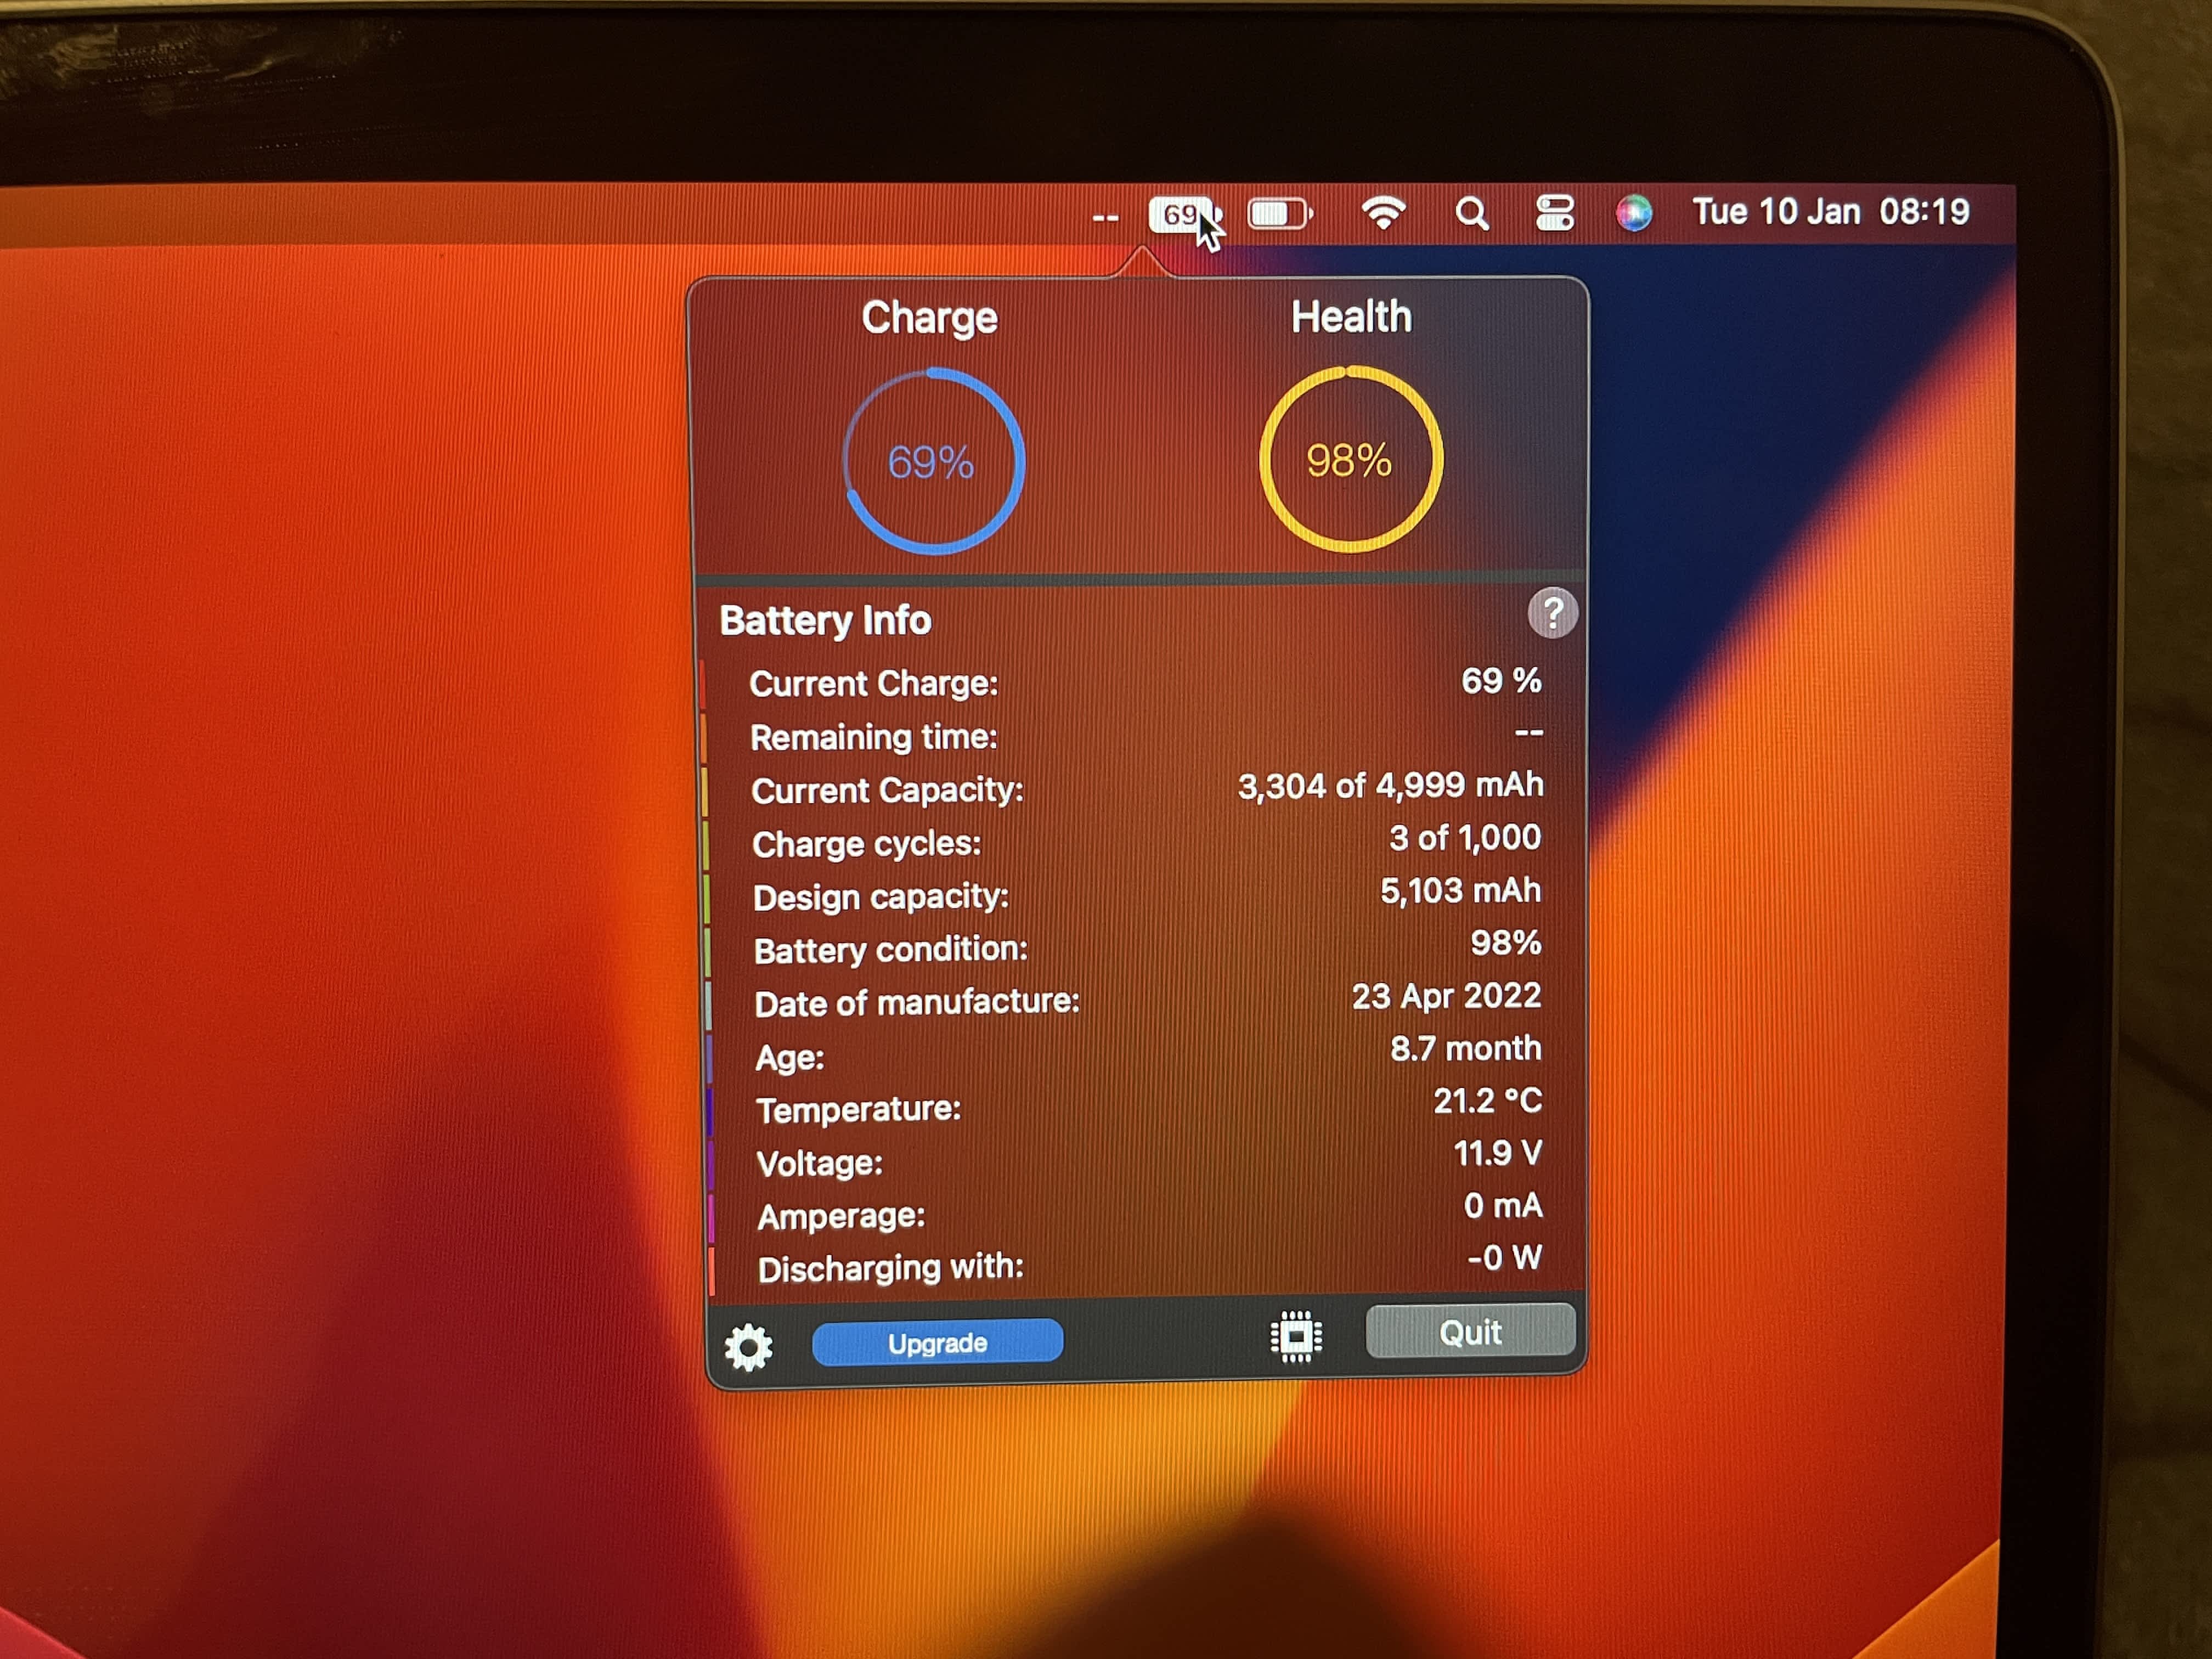Select the Current Capacity row
The image size is (2212, 1659).
1145,788
